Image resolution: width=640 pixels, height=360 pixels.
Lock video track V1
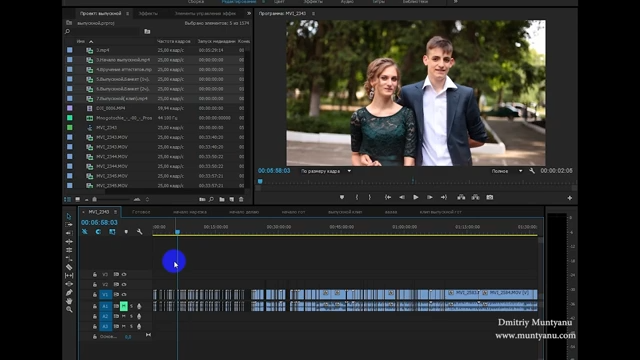pos(95,294)
